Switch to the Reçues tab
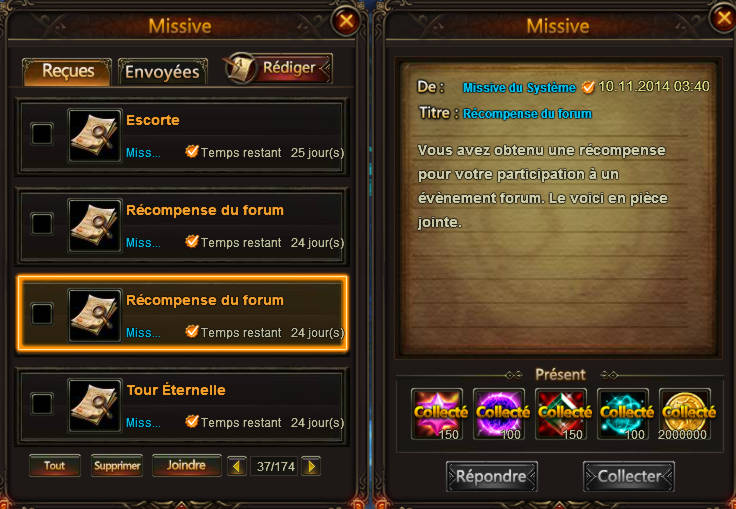 point(67,72)
